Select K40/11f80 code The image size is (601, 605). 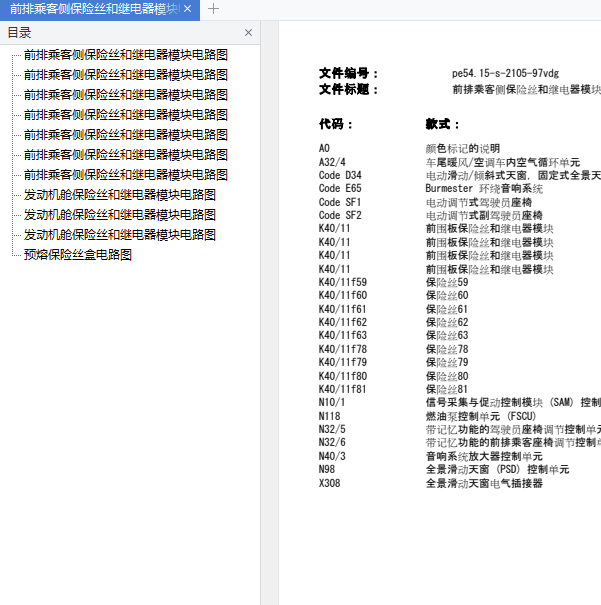point(343,376)
